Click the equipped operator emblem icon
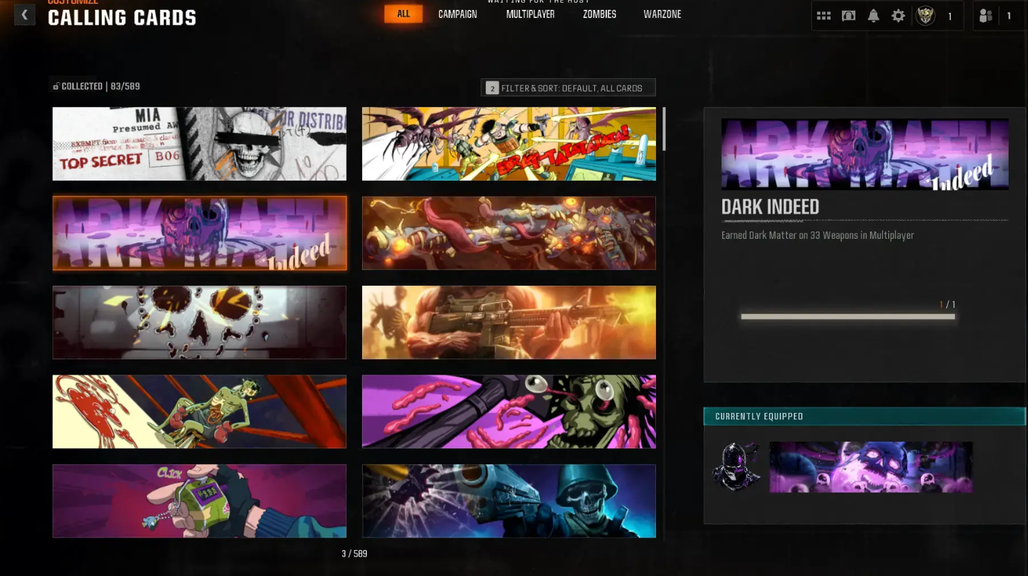Viewport: 1028px width, 576px height. 736,467
